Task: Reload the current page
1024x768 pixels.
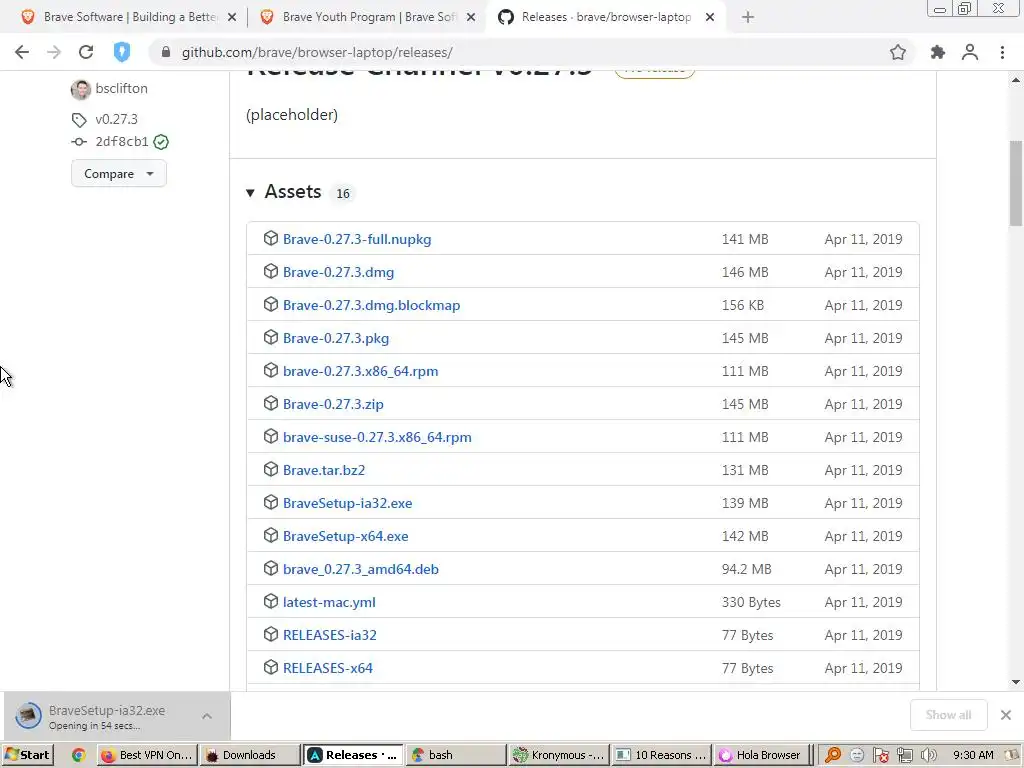Action: coord(86,52)
